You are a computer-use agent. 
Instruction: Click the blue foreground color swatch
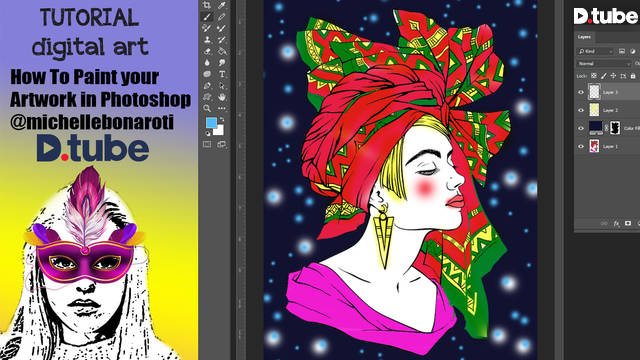(x=211, y=122)
